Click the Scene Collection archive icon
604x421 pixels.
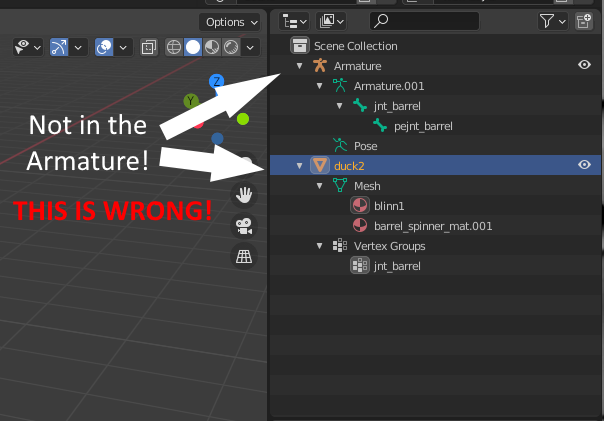pos(300,45)
